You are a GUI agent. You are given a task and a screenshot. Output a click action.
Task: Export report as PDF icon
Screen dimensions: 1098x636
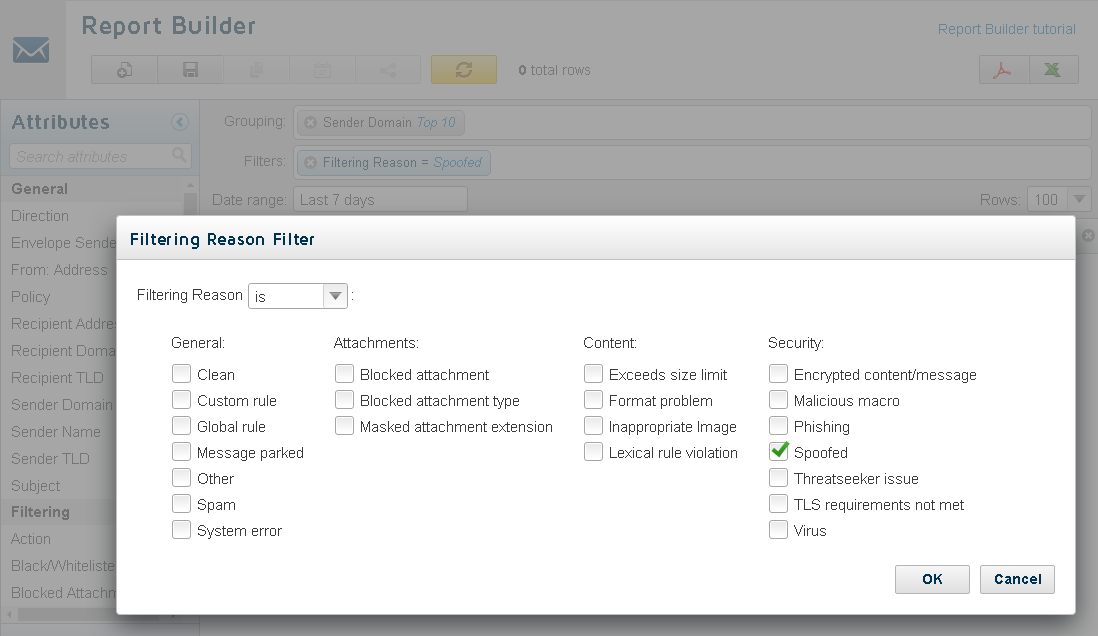point(1003,70)
